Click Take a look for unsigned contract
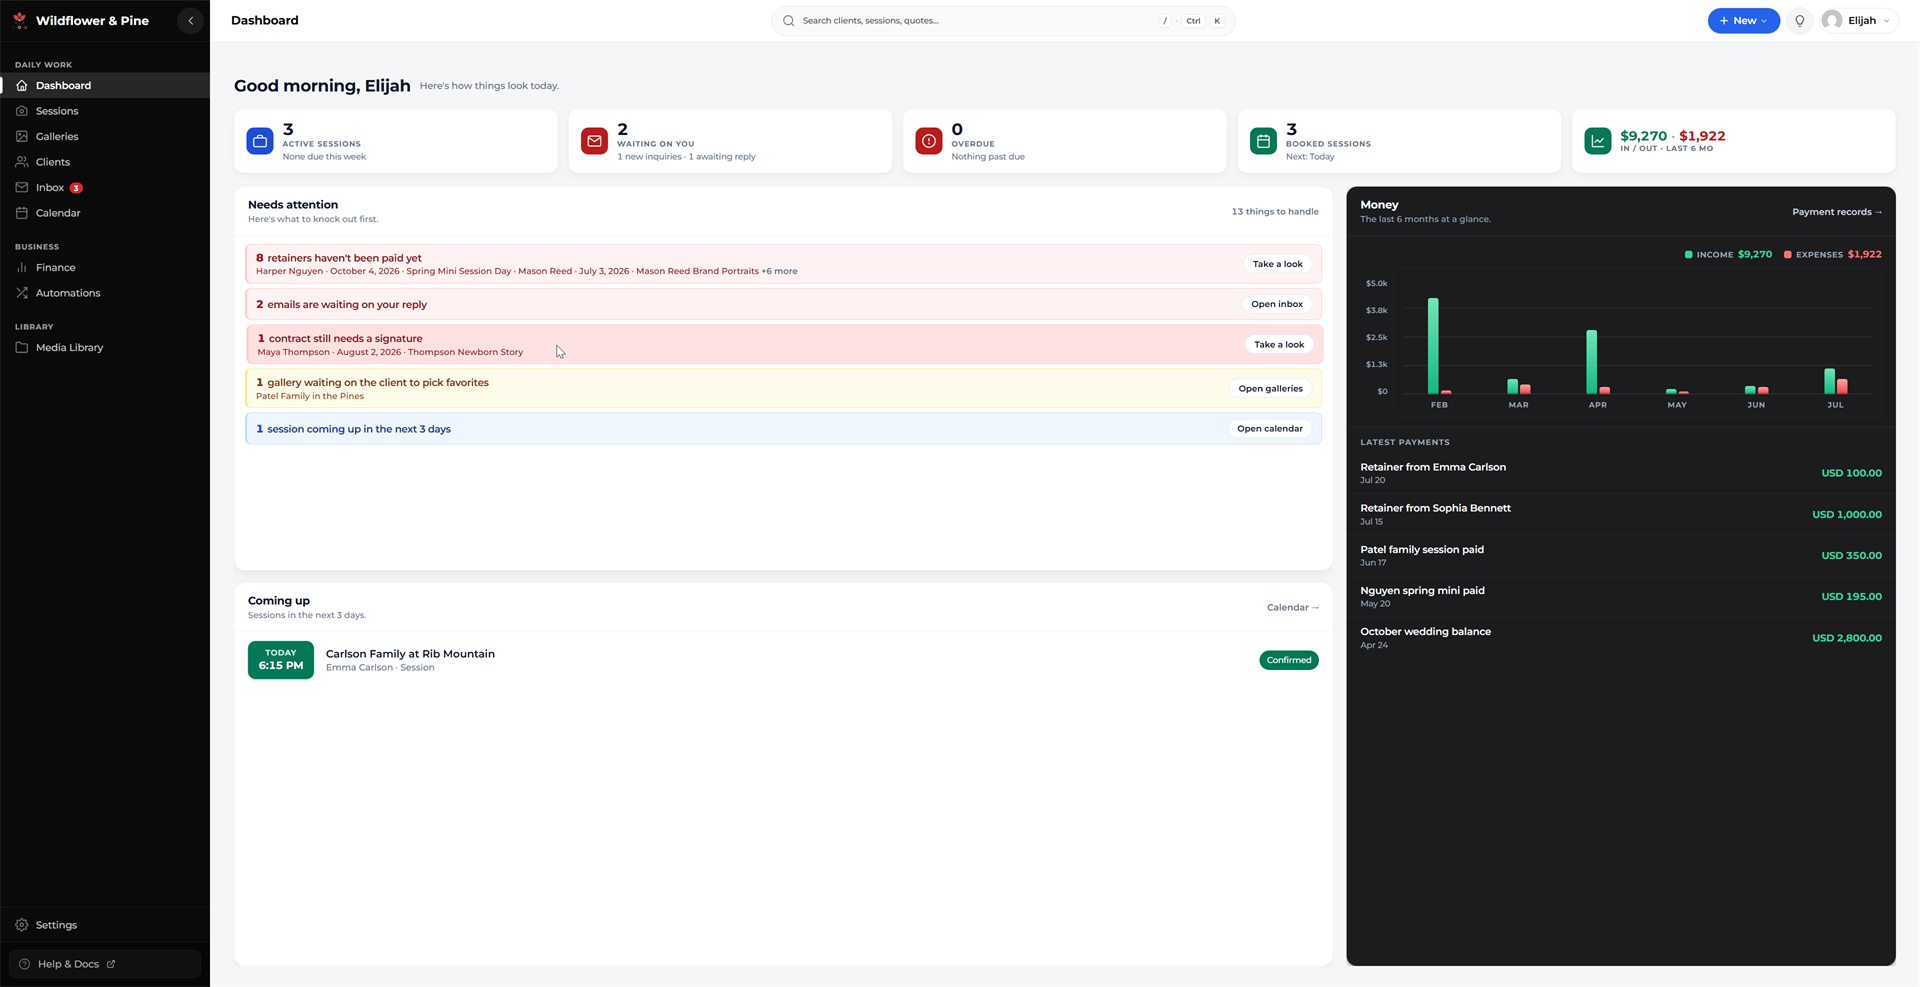The image size is (1920, 987). [x=1279, y=344]
